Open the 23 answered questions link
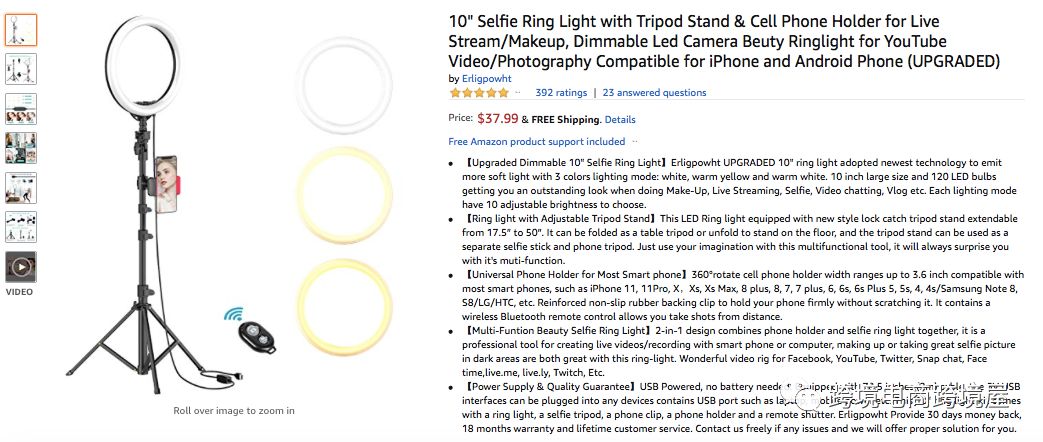The image size is (1043, 442). [x=654, y=93]
